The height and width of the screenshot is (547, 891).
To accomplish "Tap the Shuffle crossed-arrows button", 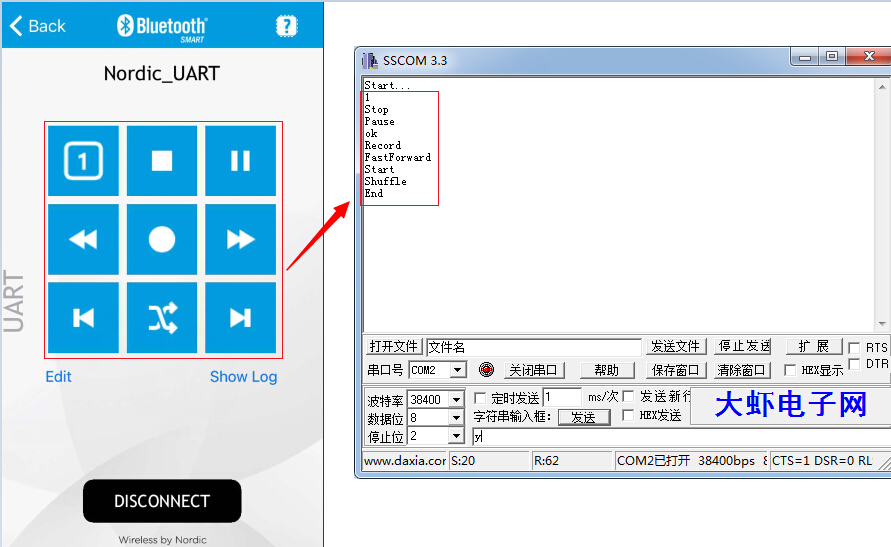I will click(162, 318).
